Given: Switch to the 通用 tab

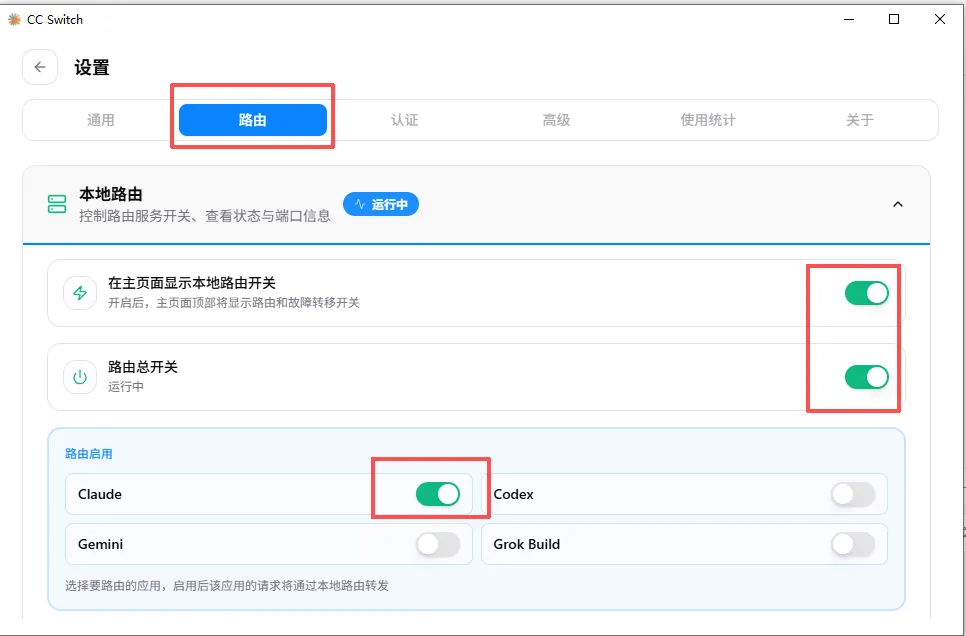Looking at the screenshot, I should (100, 120).
